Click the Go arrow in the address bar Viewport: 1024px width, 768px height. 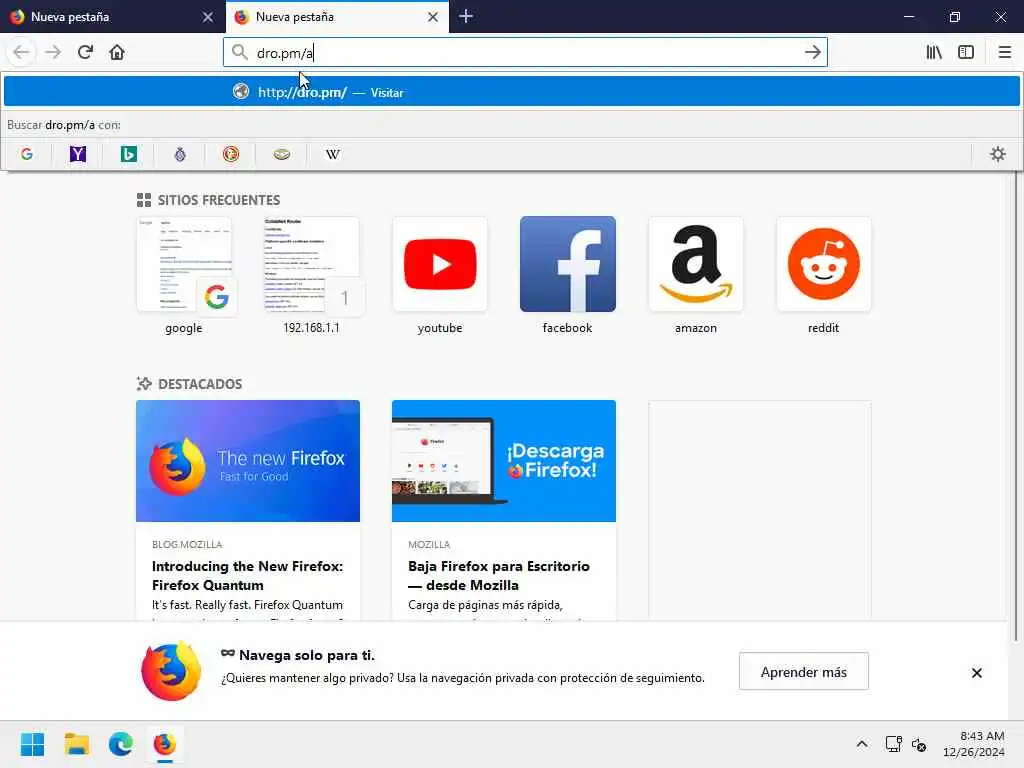[x=812, y=52]
